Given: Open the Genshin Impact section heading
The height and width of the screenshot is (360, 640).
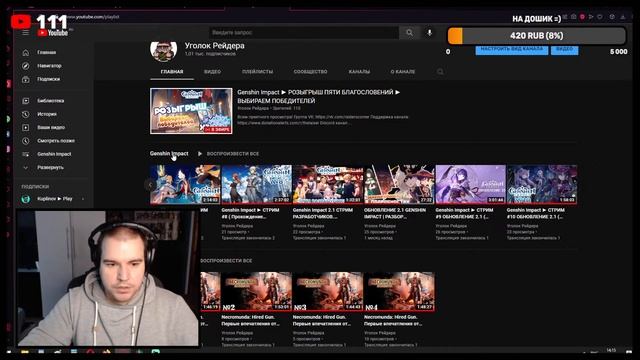Looking at the screenshot, I should tap(169, 153).
